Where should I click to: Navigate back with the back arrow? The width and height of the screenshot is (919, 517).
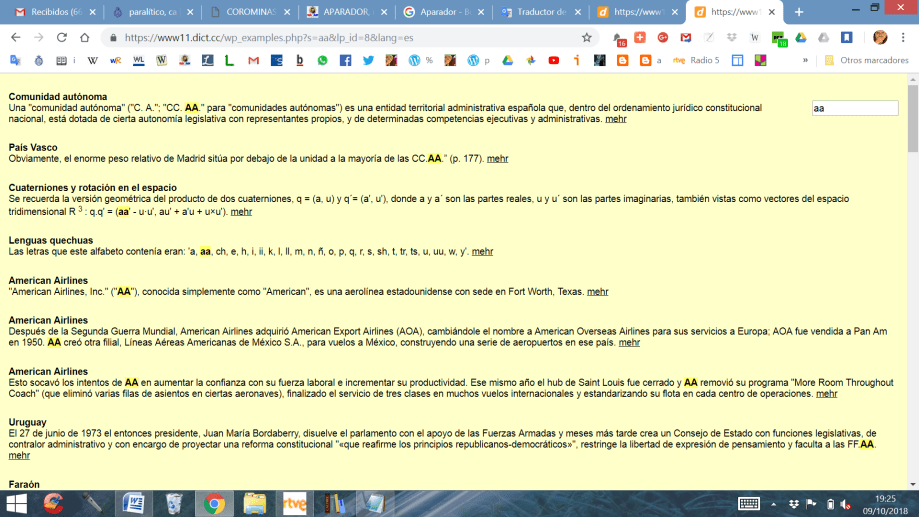[15, 37]
